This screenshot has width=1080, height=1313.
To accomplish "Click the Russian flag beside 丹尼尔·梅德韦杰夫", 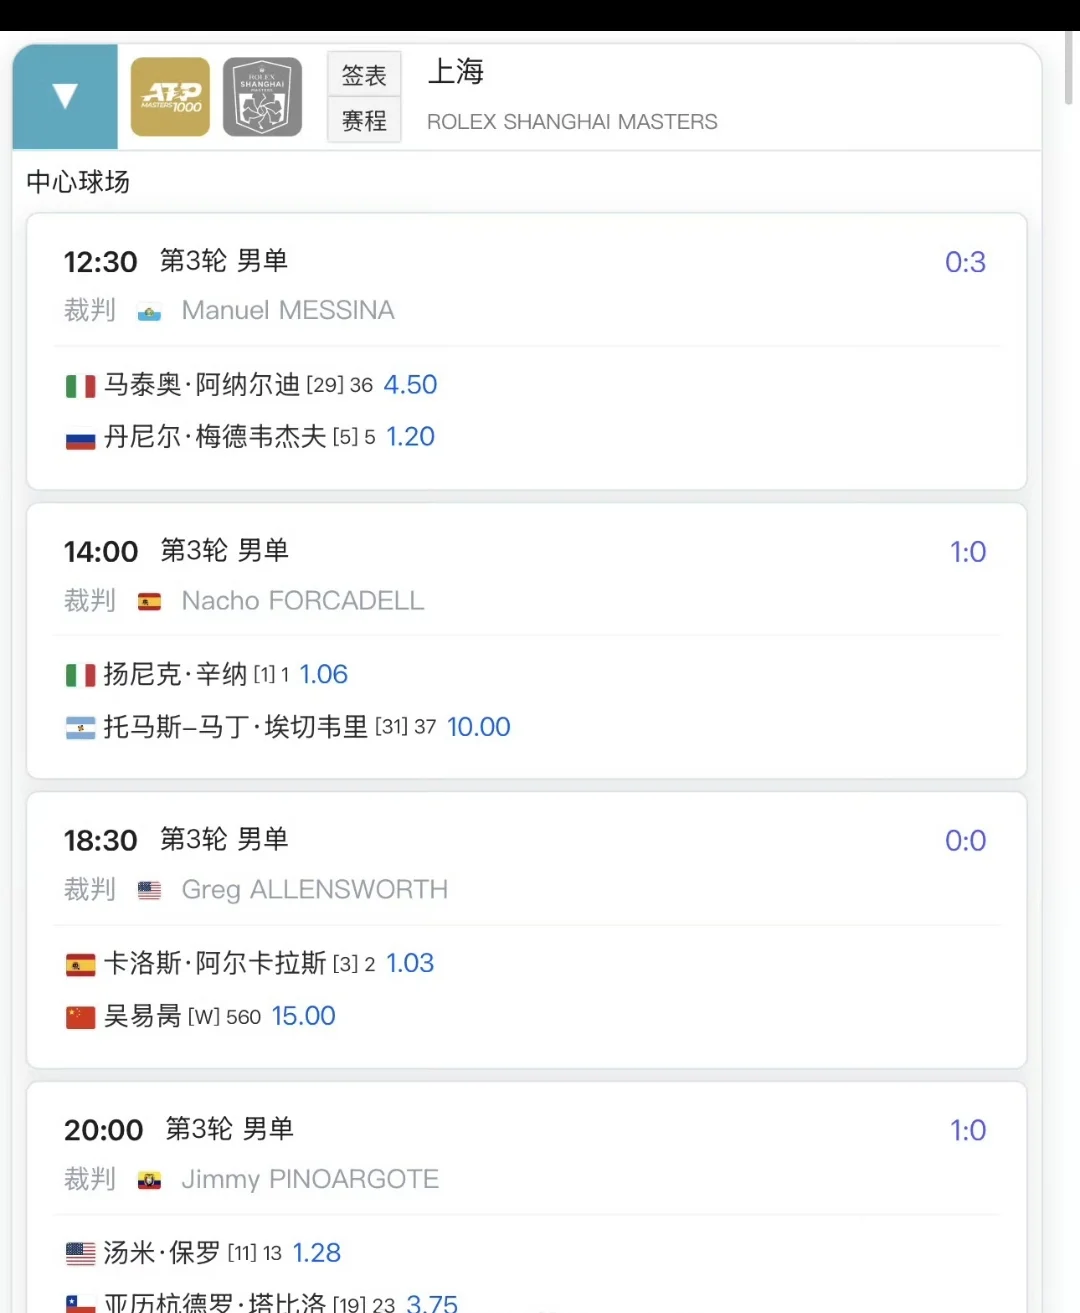I will pos(80,438).
